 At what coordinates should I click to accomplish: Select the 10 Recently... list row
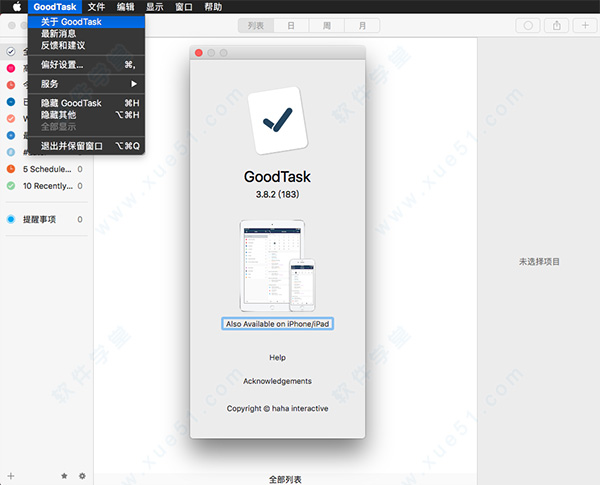[x=47, y=186]
